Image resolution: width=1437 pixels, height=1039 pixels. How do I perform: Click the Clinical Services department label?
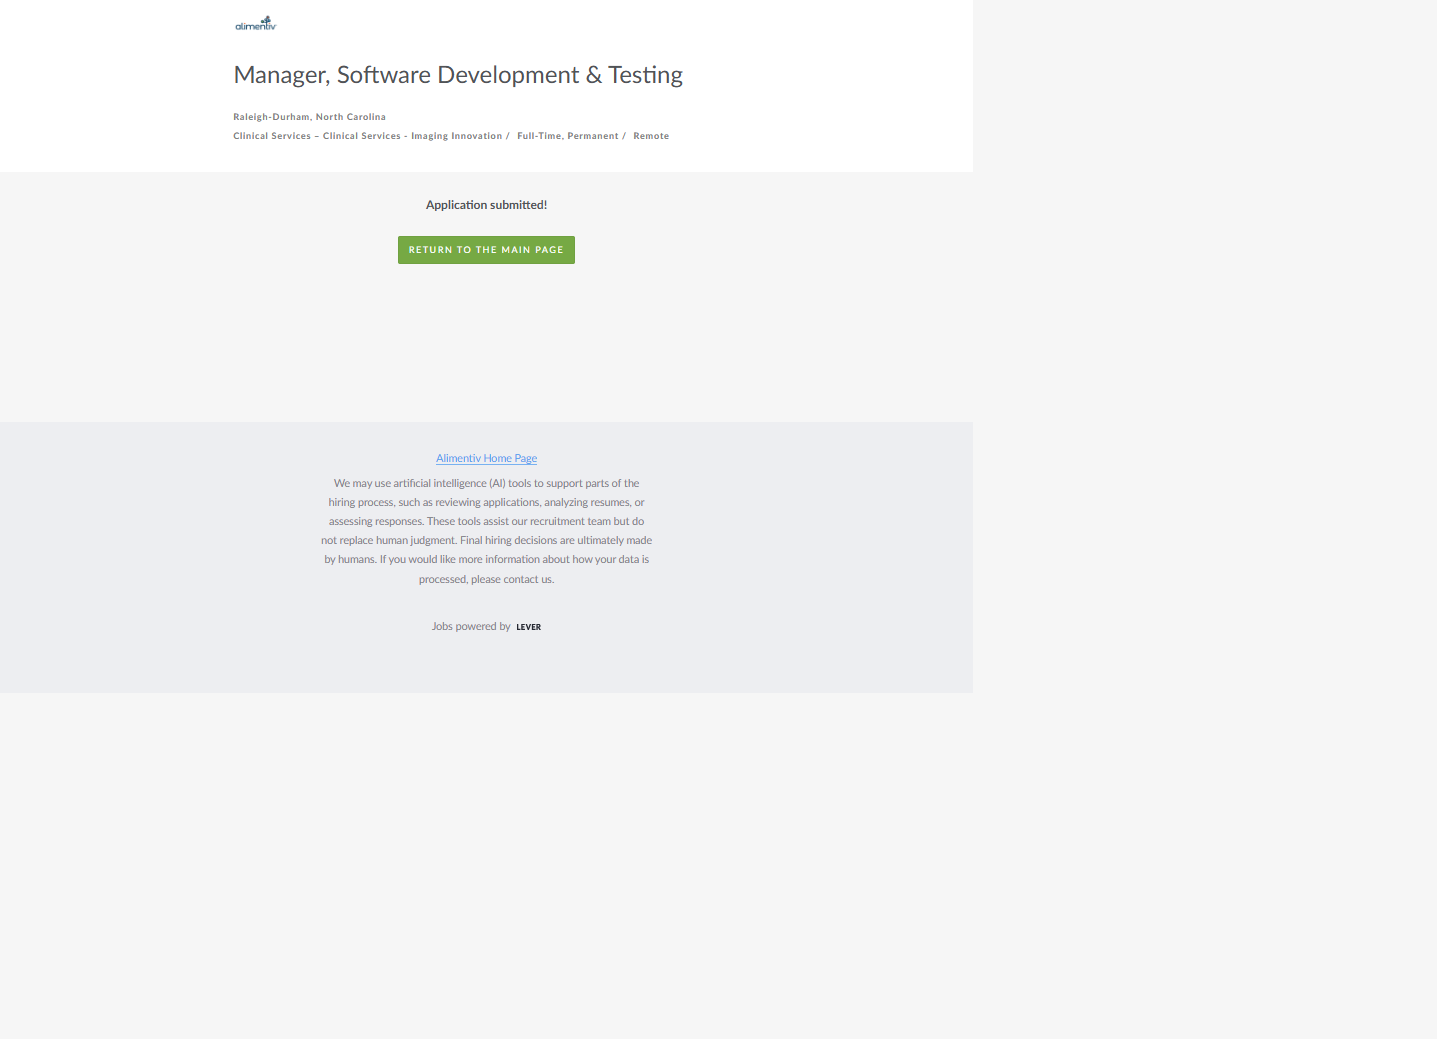click(272, 136)
